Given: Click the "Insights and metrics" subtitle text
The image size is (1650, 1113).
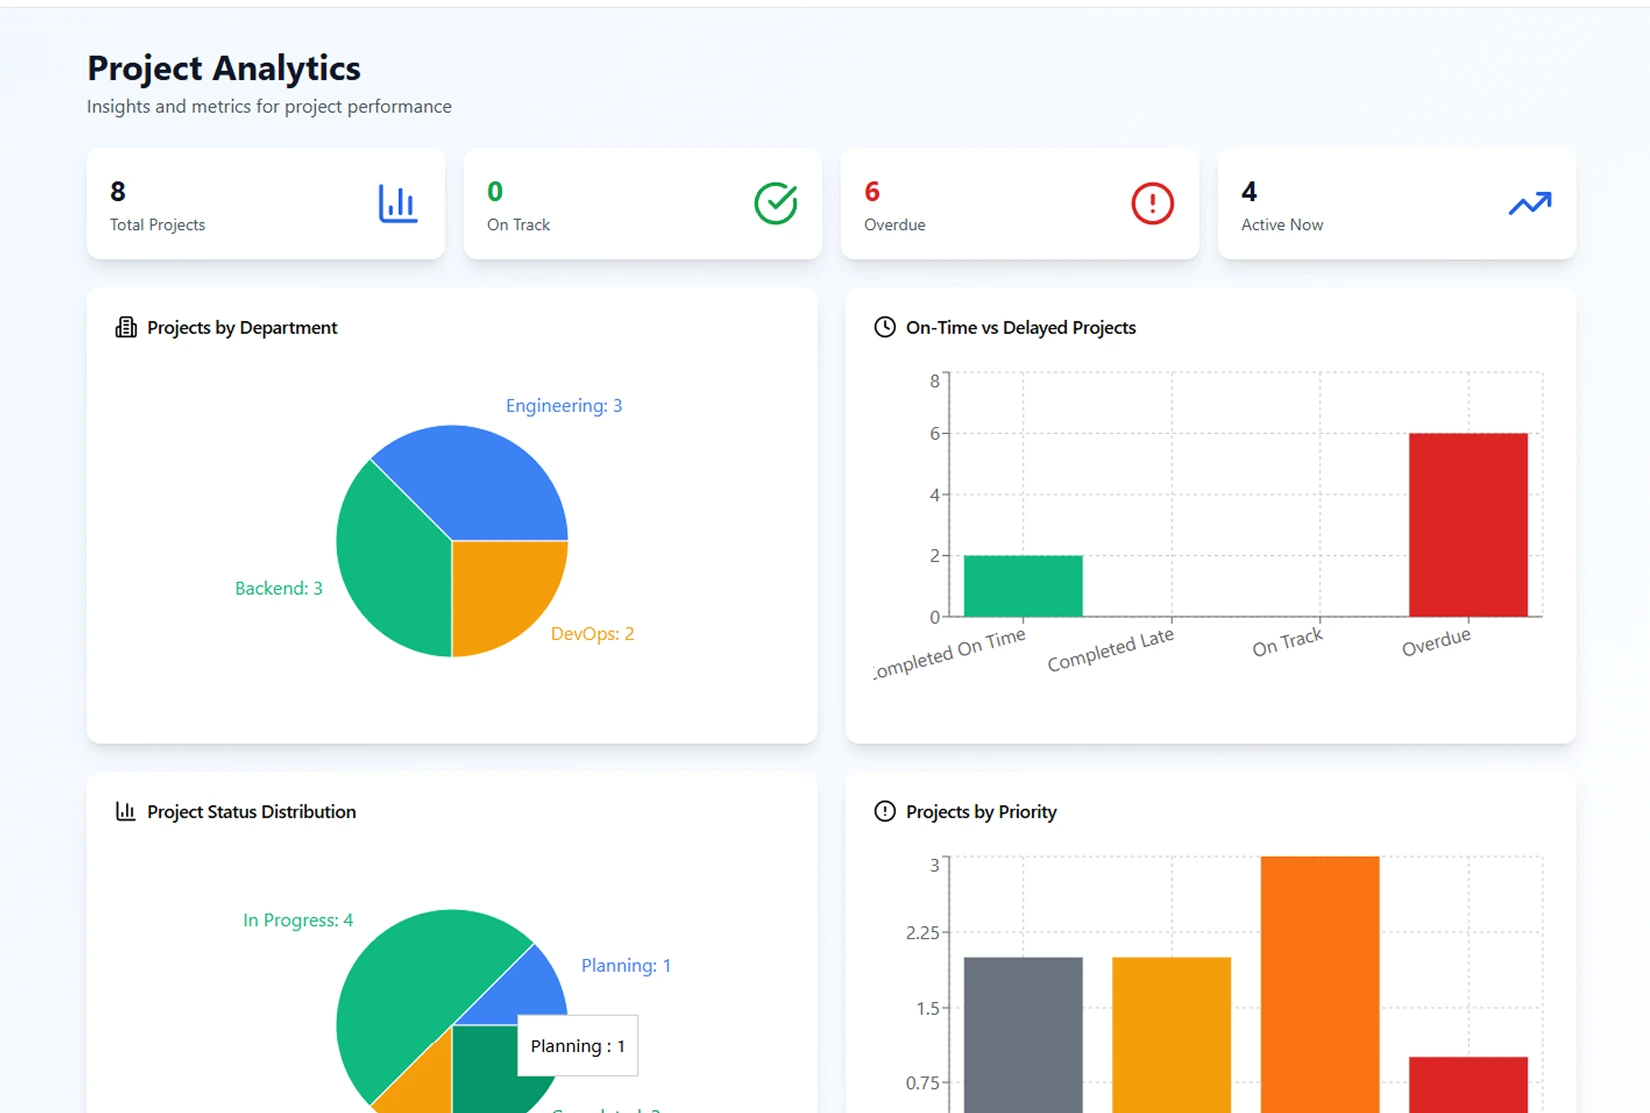Looking at the screenshot, I should (x=269, y=106).
